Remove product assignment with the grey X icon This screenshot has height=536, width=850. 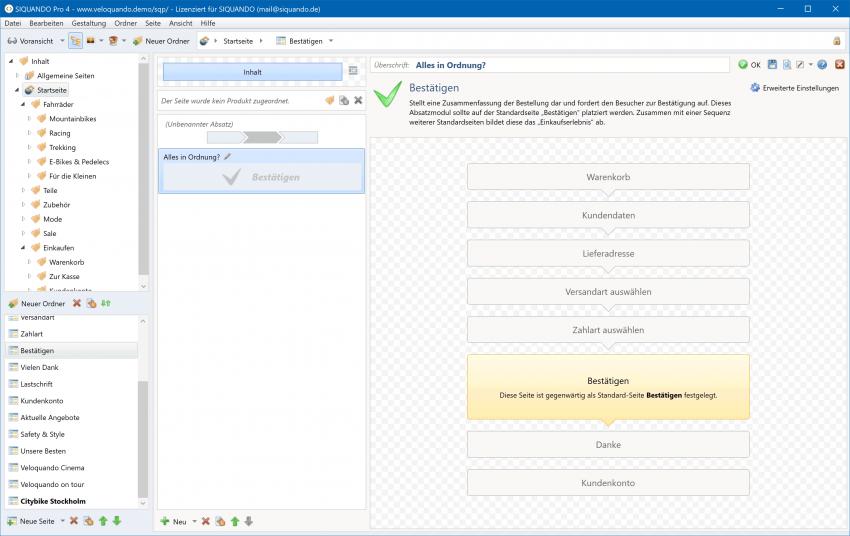[x=358, y=100]
